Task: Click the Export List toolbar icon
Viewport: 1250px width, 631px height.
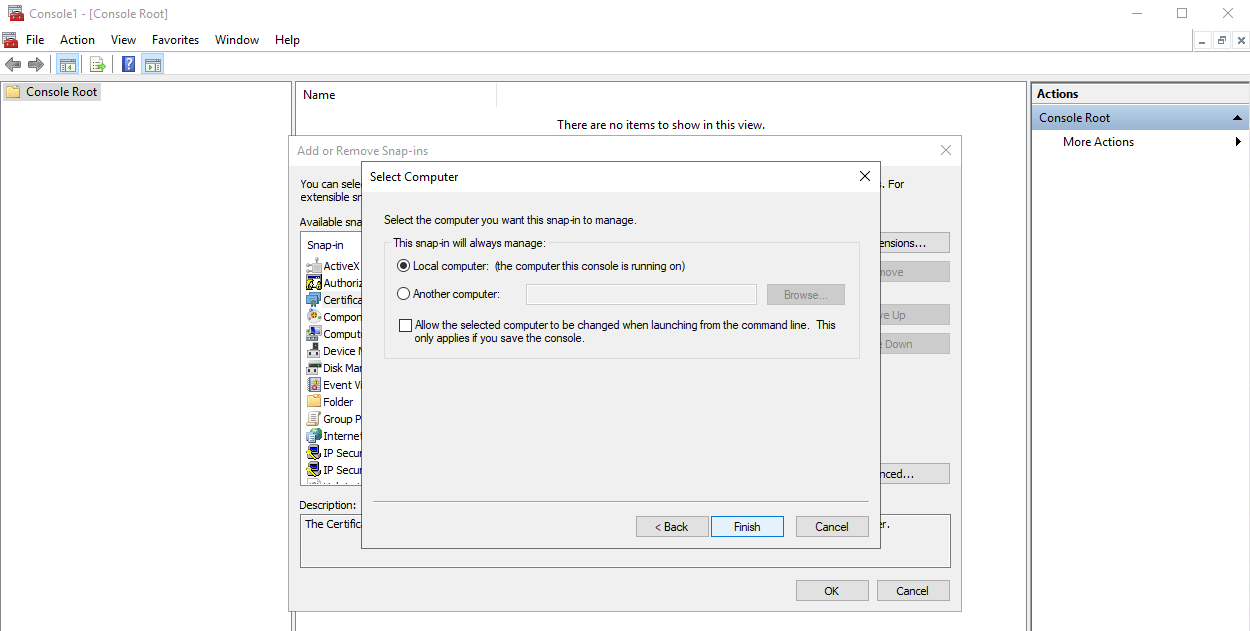Action: pos(97,65)
